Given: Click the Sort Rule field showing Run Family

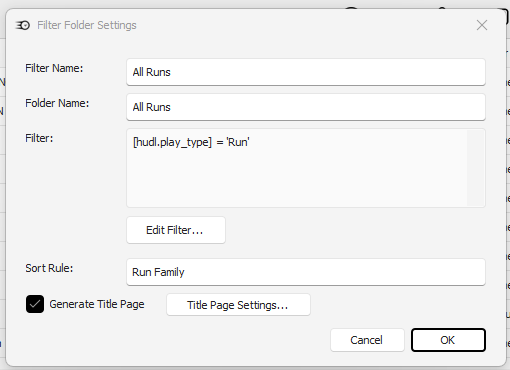Looking at the screenshot, I should pos(306,272).
